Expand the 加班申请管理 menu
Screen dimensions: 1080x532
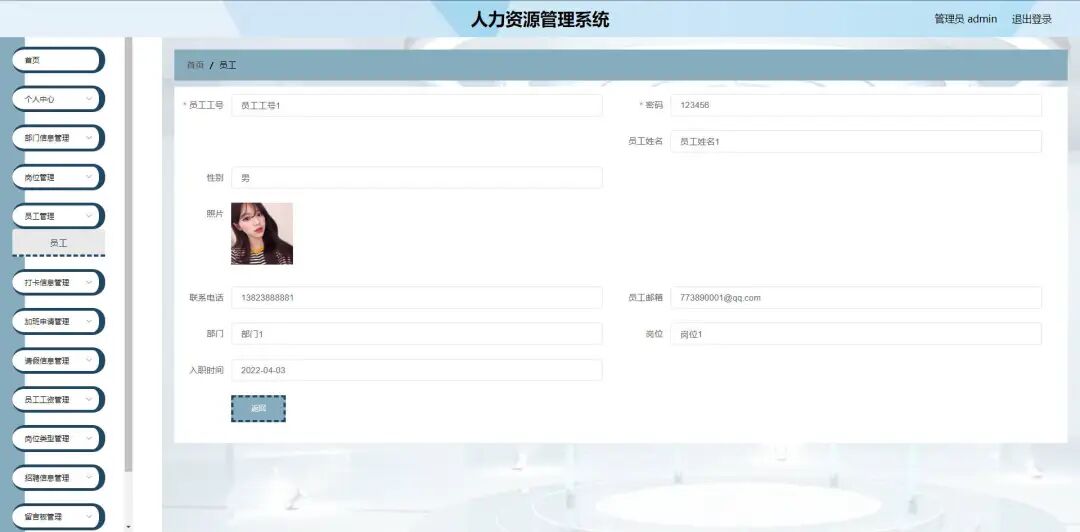58,321
